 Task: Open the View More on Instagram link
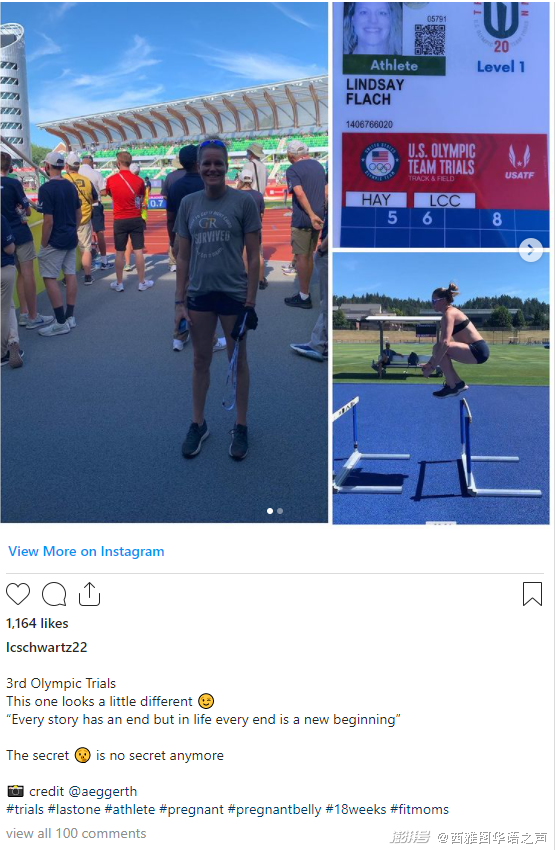(86, 551)
